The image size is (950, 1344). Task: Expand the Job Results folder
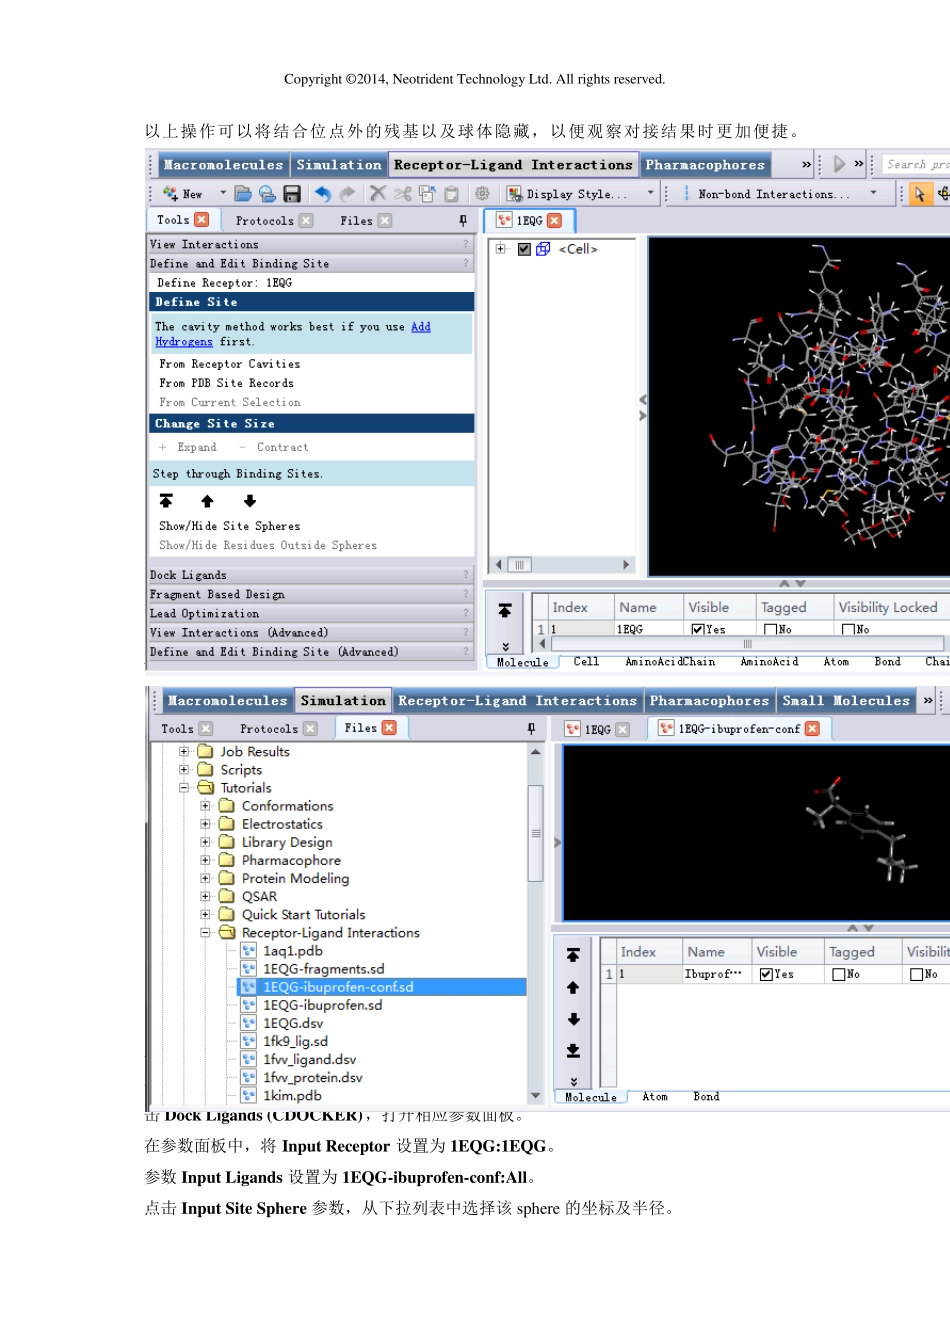coord(184,751)
